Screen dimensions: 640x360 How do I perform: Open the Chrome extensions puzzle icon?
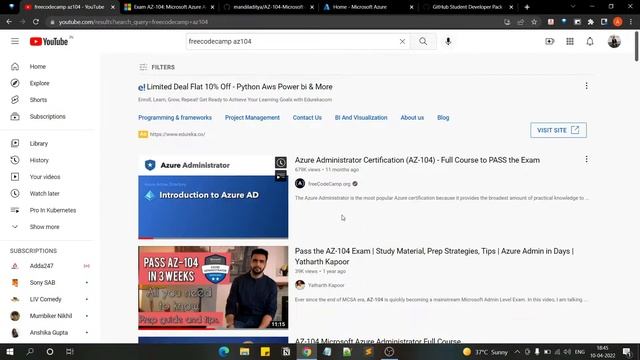(591, 22)
